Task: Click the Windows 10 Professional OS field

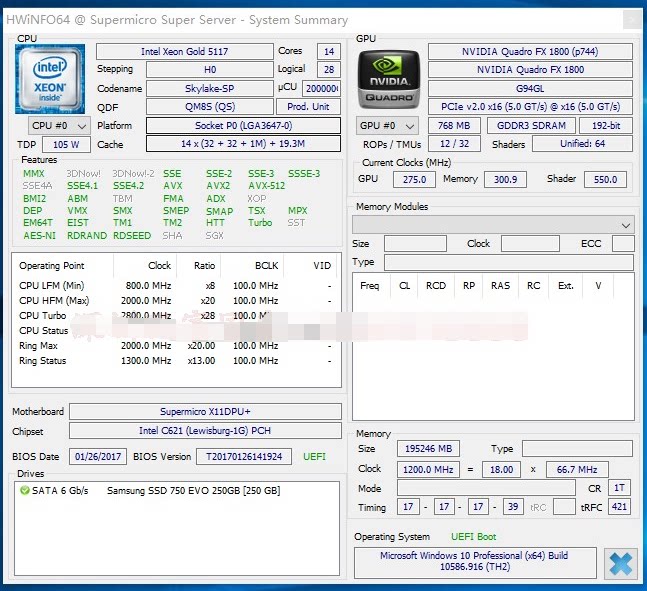Action: [x=475, y=561]
